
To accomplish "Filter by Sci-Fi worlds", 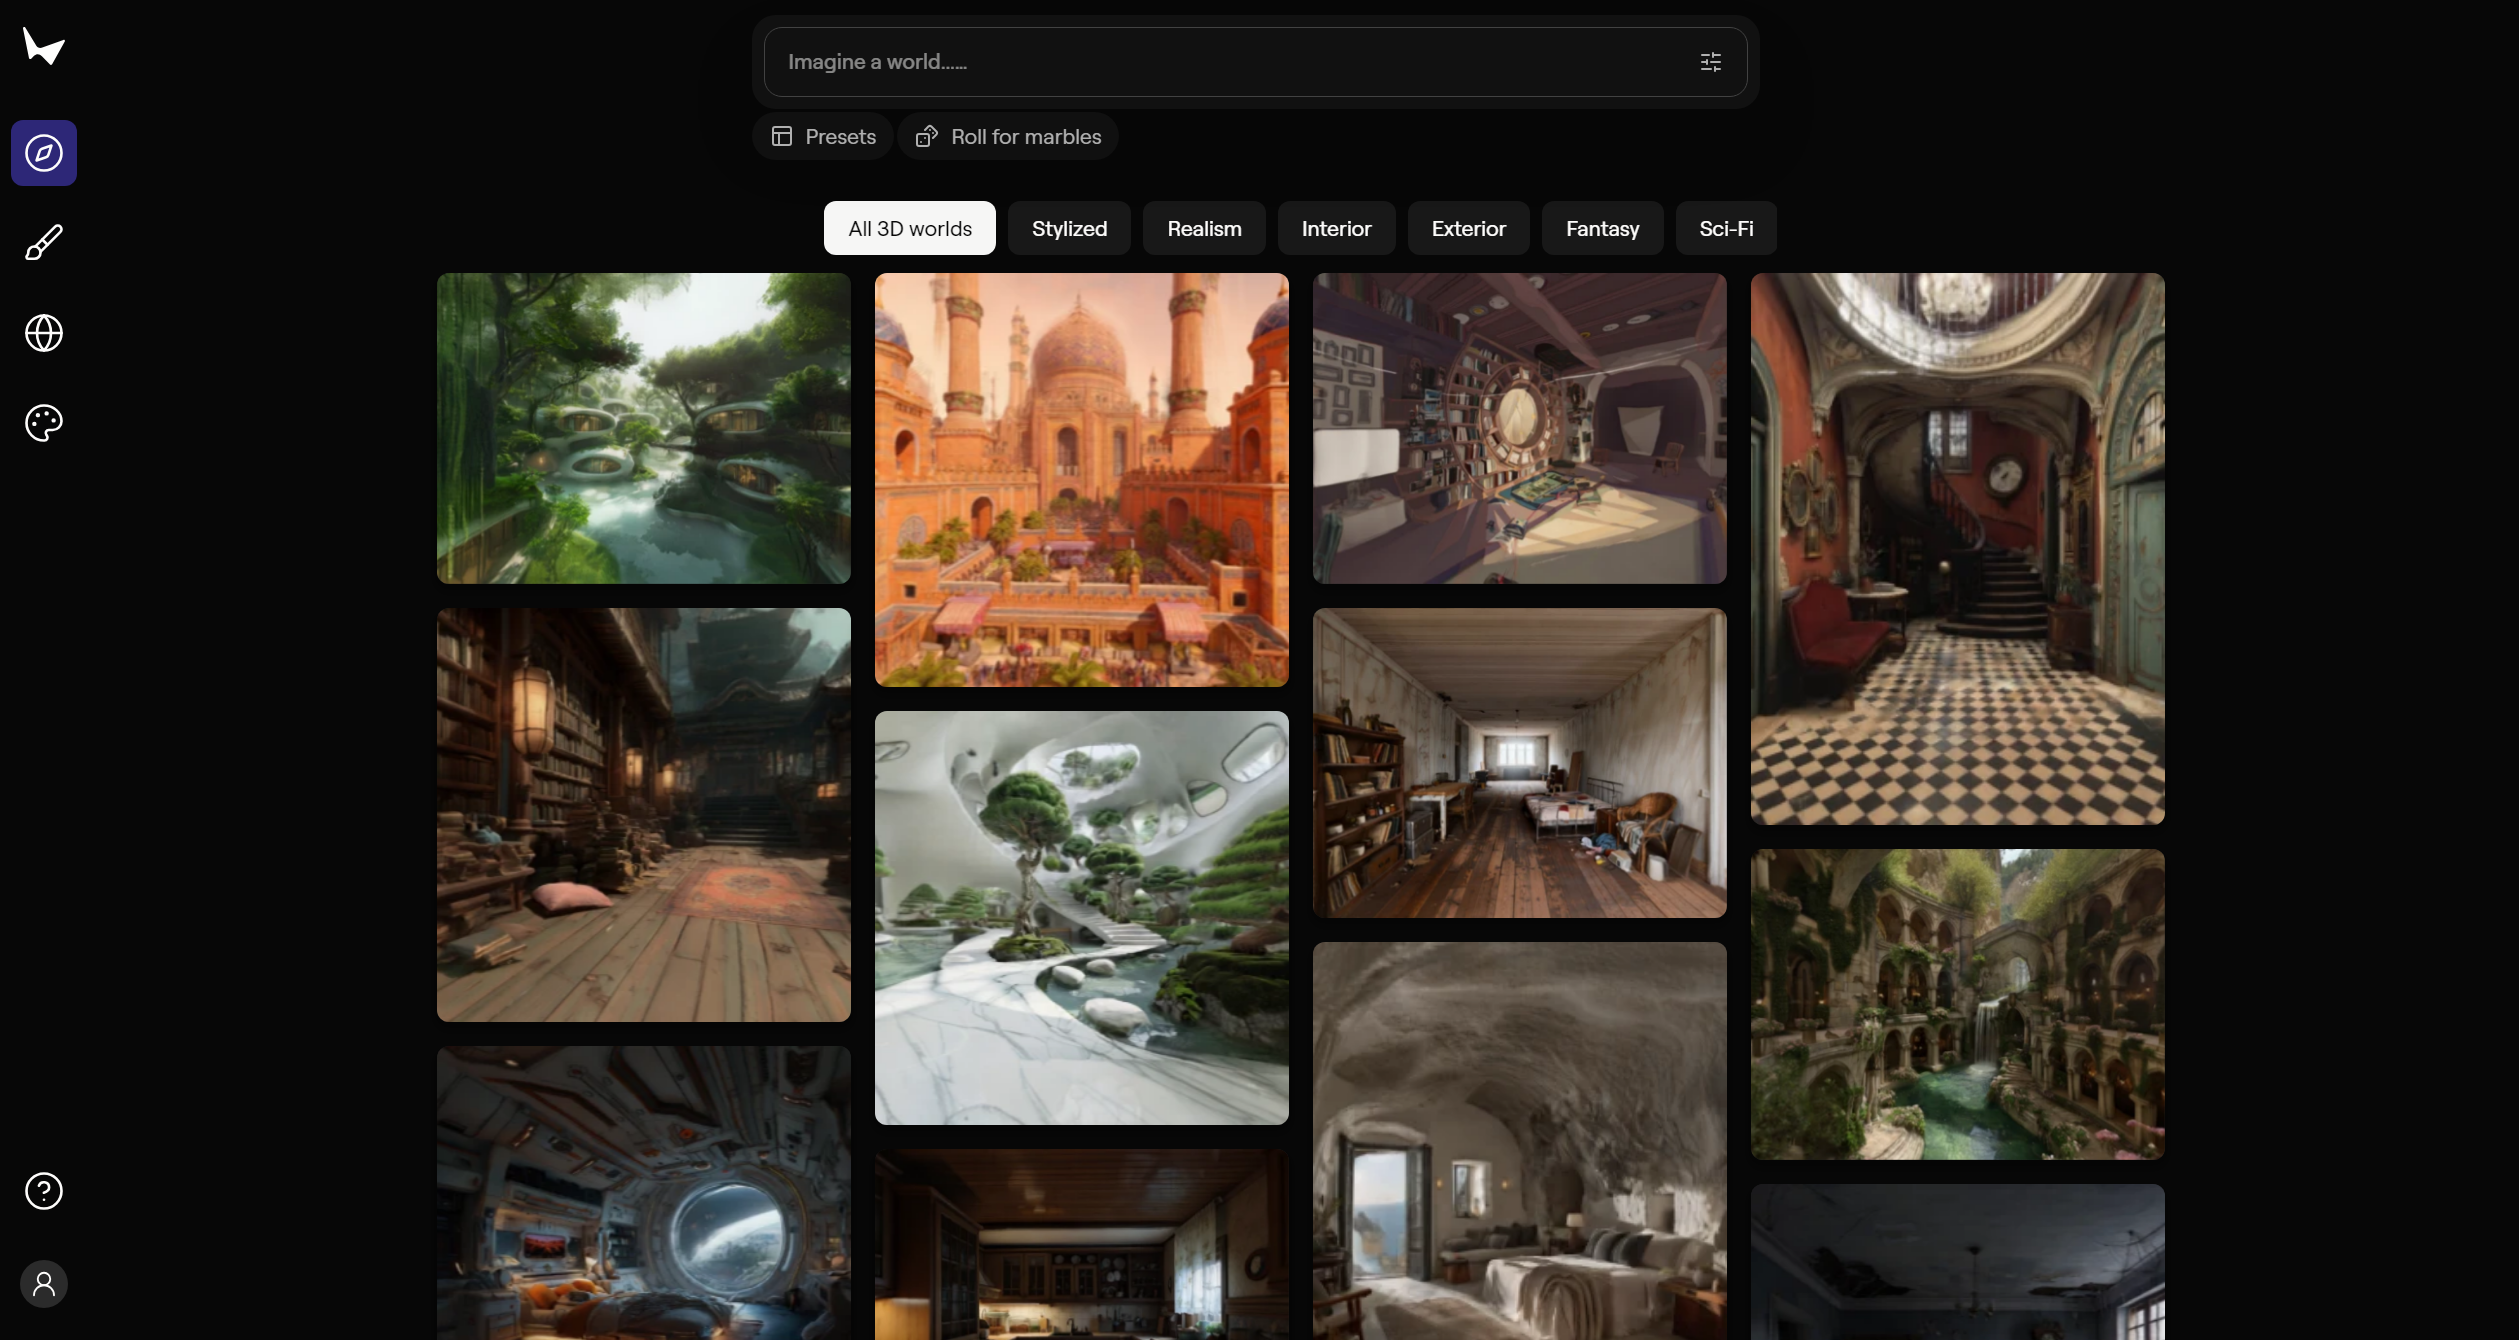I will click(1726, 229).
